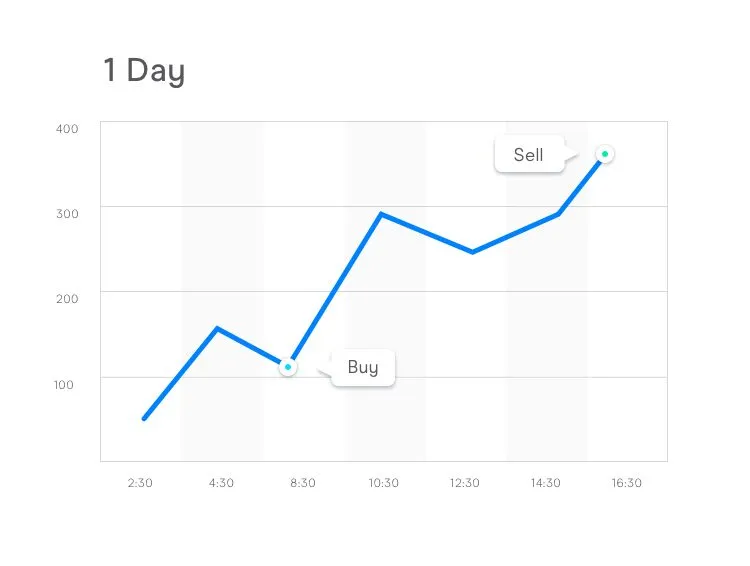Image resolution: width=750 pixels, height=566 pixels.
Task: Click the line peak near 10:30
Action: (x=381, y=214)
